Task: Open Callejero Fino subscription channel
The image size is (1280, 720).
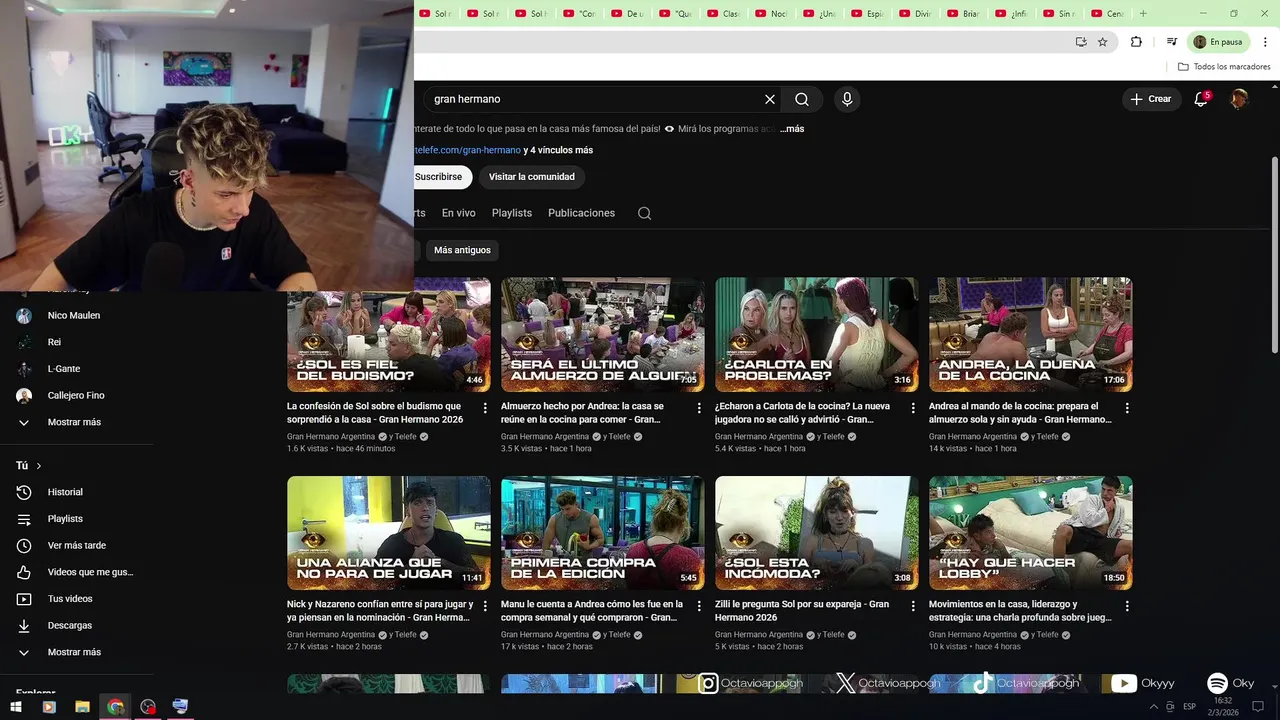Action: click(x=74, y=396)
